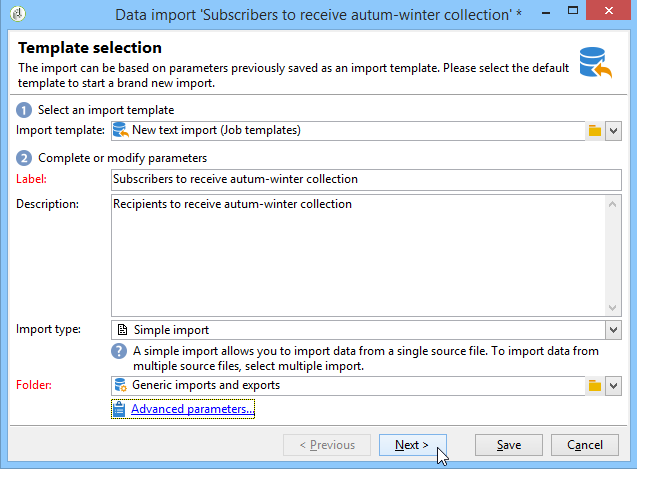Open the Import type dropdown
The width and height of the screenshot is (652, 481).
coord(612,329)
